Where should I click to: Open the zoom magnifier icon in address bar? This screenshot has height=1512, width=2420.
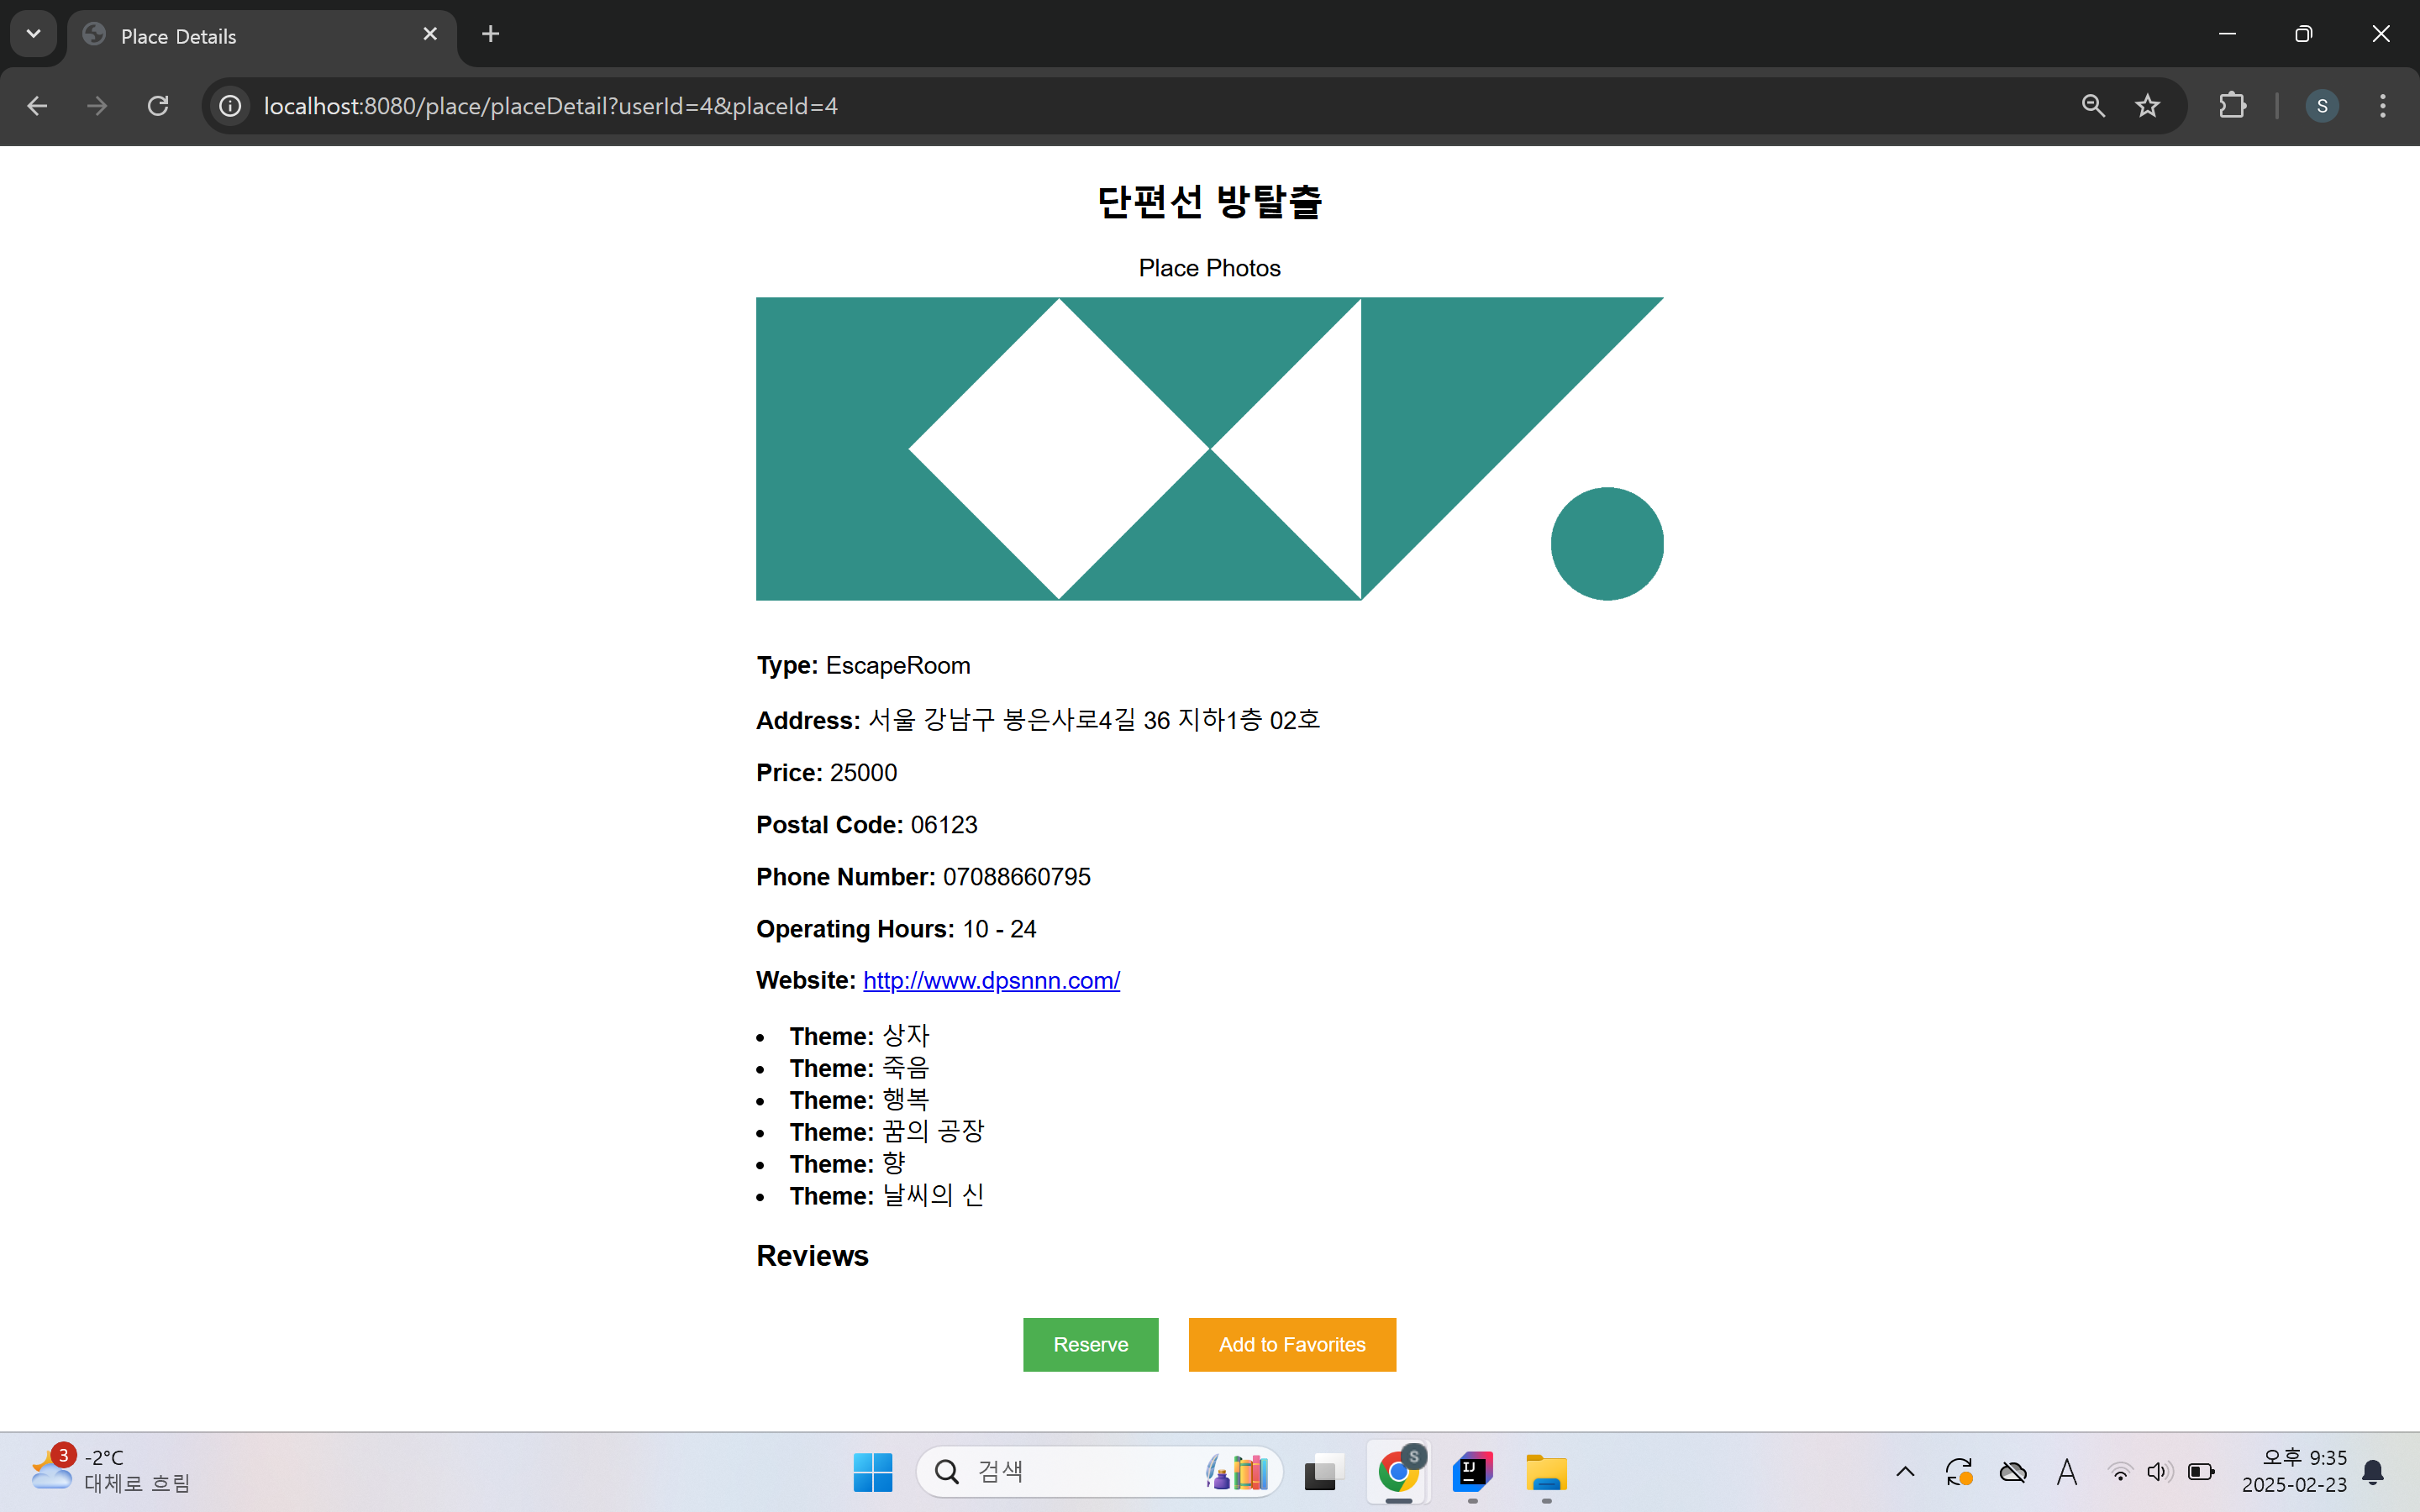coord(2093,106)
